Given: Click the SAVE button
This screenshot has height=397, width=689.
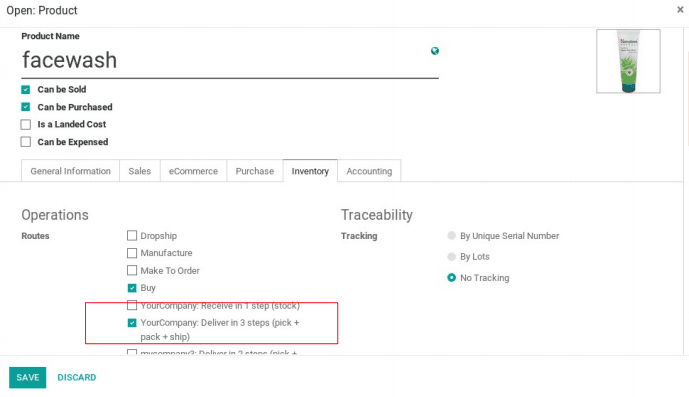Looking at the screenshot, I should click(28, 378).
